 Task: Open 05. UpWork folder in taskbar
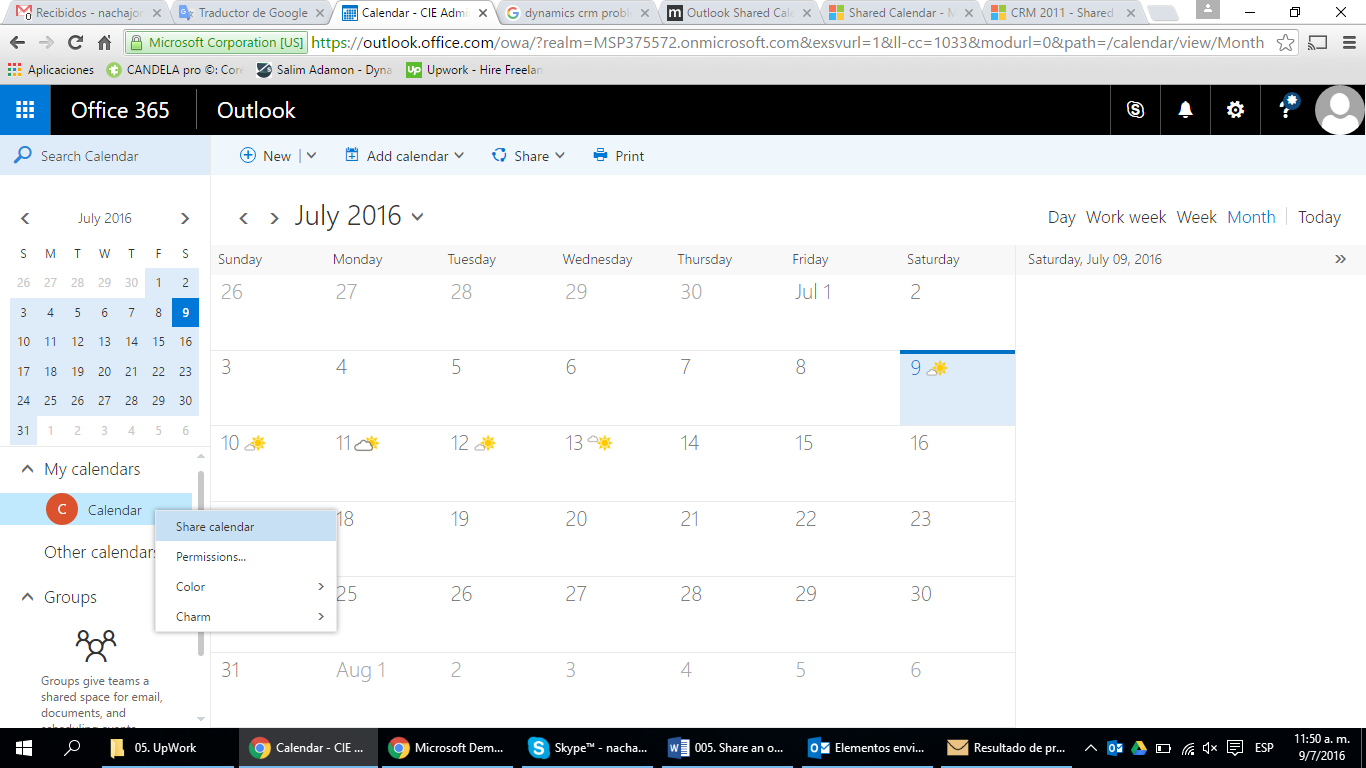pyautogui.click(x=167, y=748)
